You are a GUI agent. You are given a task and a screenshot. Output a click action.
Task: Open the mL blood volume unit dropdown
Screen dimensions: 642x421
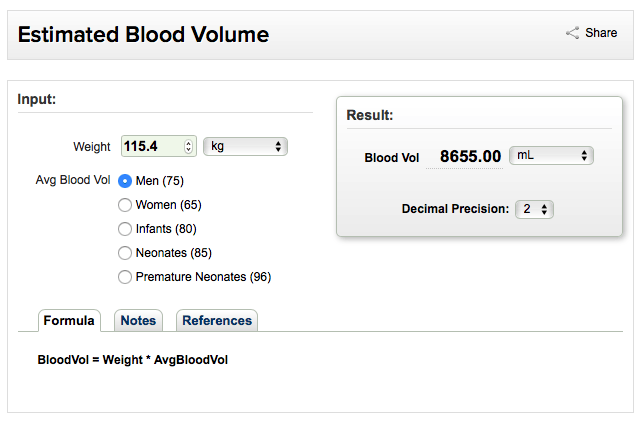pos(551,156)
